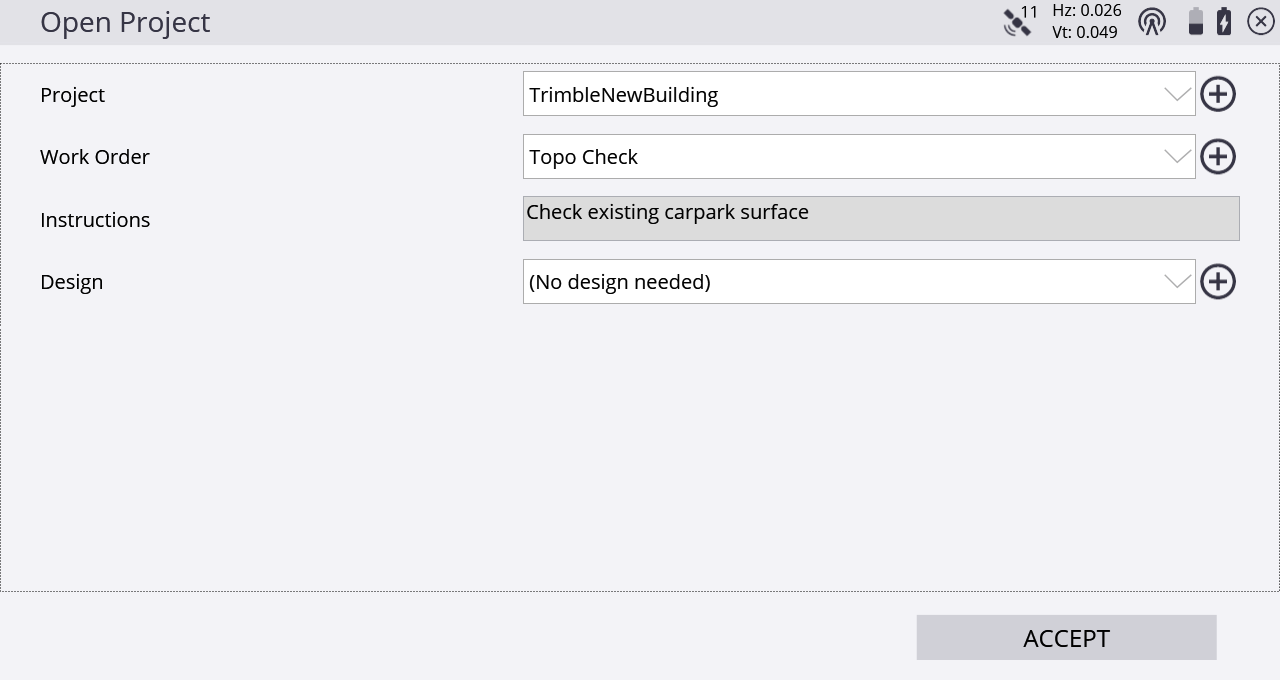The image size is (1280, 680).
Task: Click the Instructions label
Action: (x=95, y=220)
